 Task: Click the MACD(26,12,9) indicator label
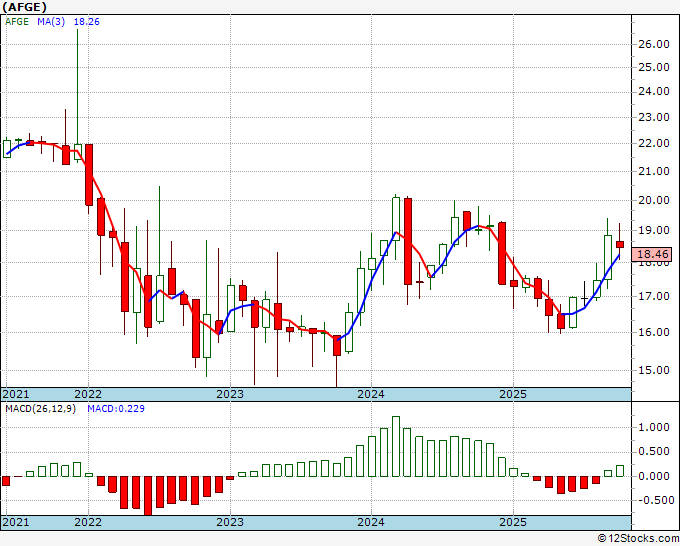pos(40,409)
